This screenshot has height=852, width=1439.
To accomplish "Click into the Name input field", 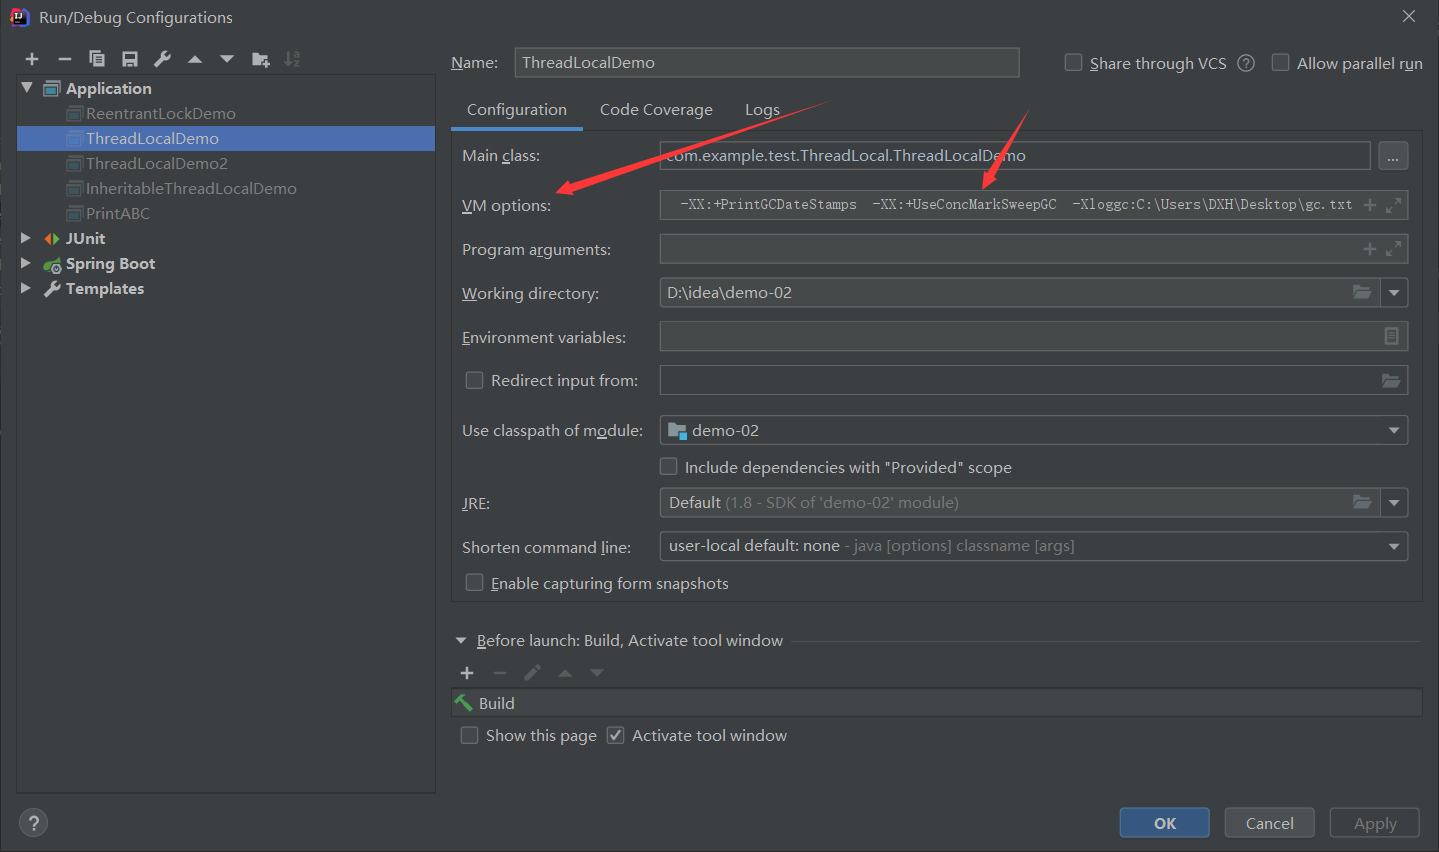I will click(767, 62).
